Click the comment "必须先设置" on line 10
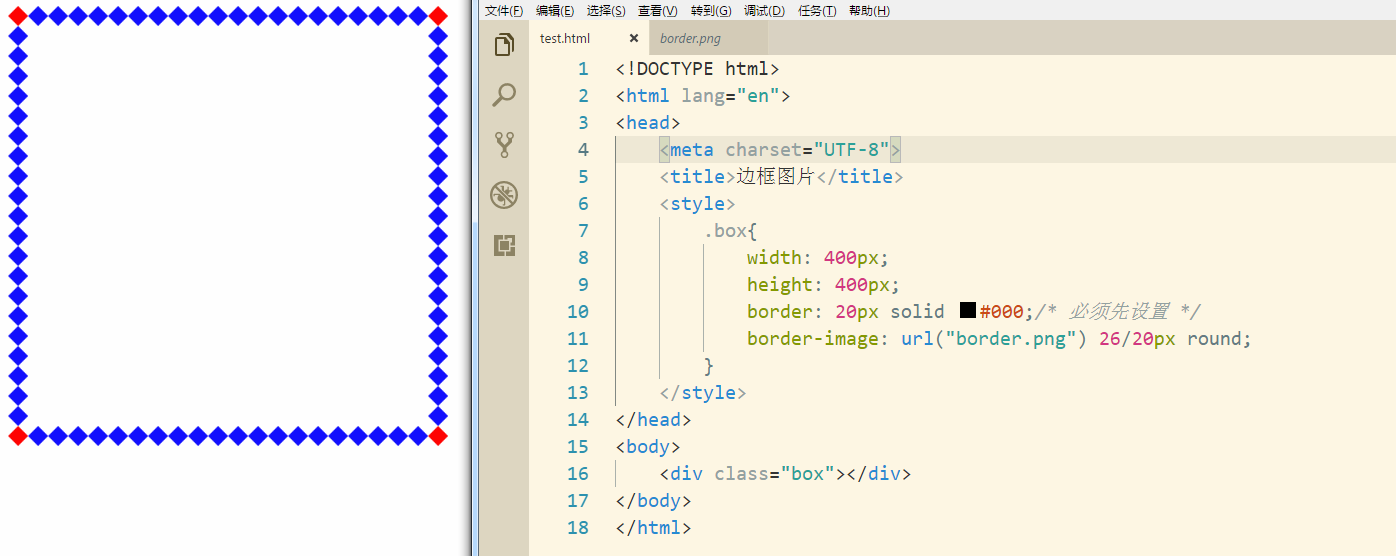Viewport: 1396px width, 556px height. pos(1118,311)
